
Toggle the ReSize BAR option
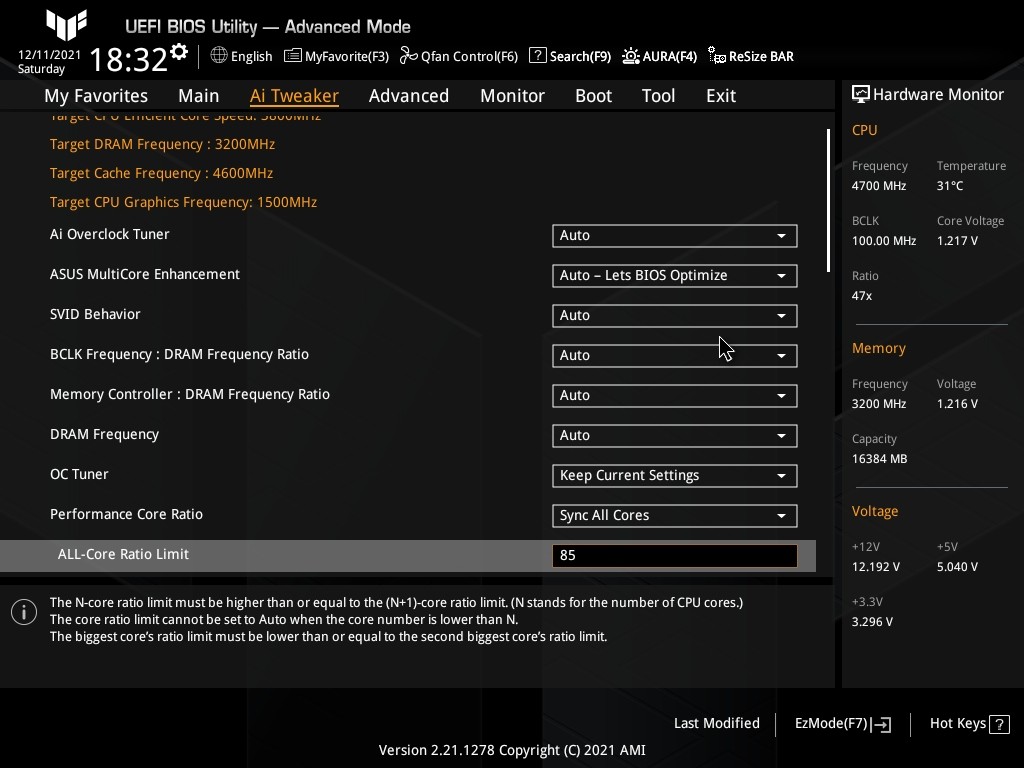750,56
